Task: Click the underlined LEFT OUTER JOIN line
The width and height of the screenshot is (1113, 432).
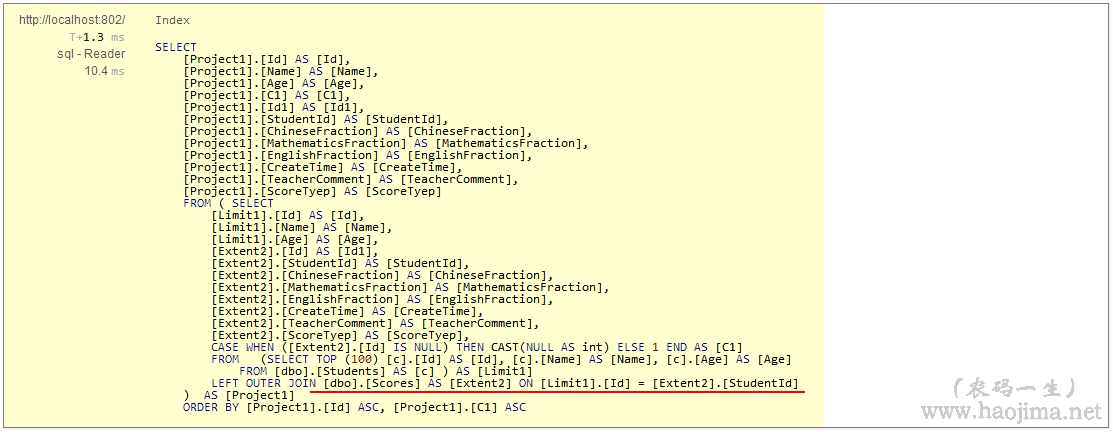Action: point(507,384)
